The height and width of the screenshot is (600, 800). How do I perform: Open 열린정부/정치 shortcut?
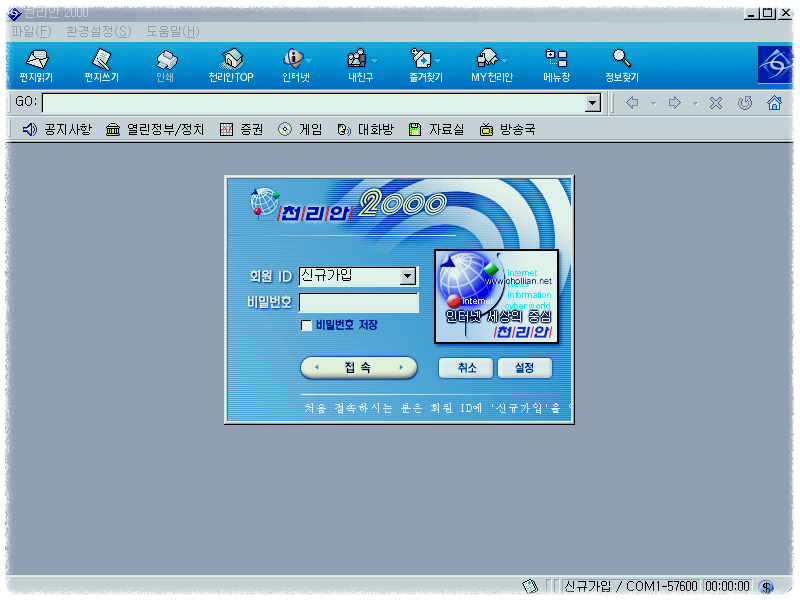155,130
